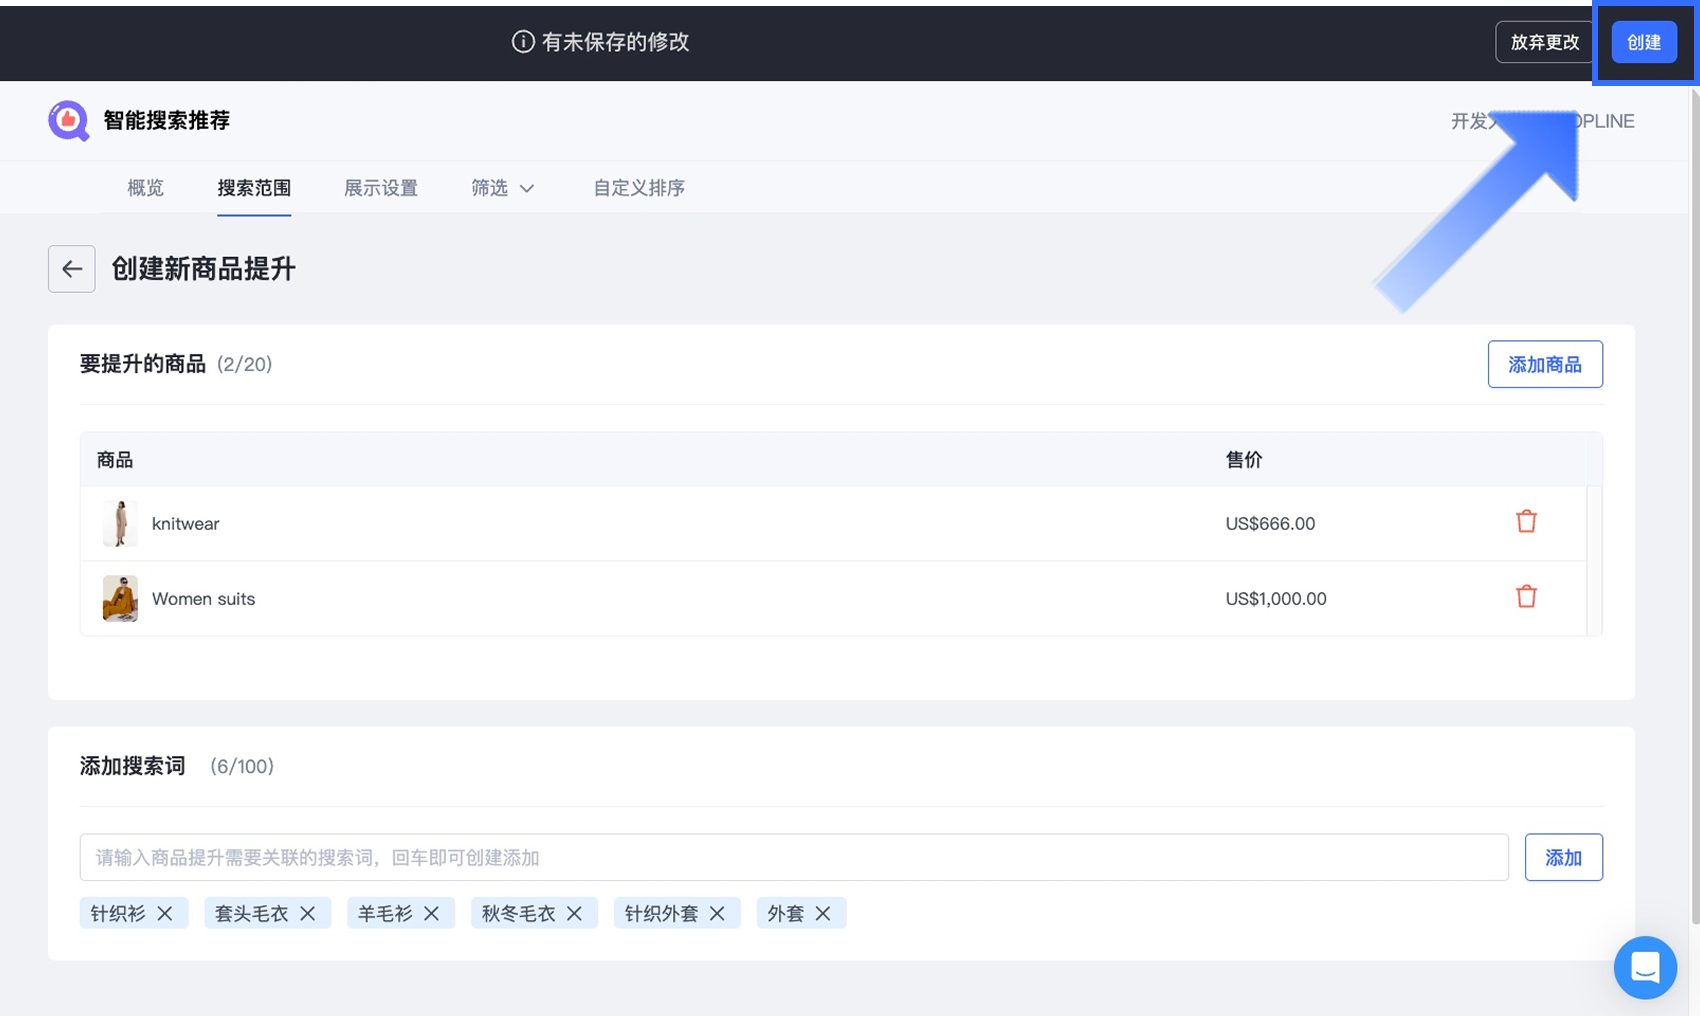Viewport: 1700px width, 1016px height.
Task: Select the Women suits product name
Action: tap(203, 598)
